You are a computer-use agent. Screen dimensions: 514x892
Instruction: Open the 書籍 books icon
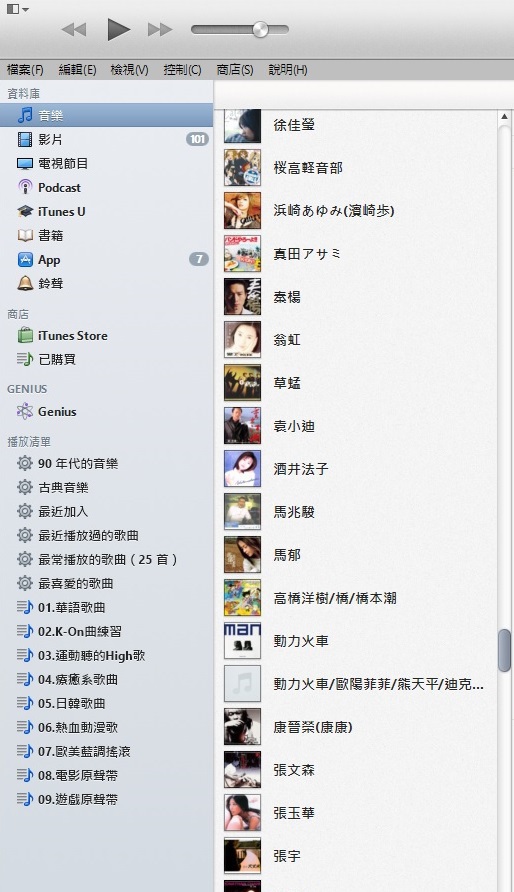pos(25,236)
